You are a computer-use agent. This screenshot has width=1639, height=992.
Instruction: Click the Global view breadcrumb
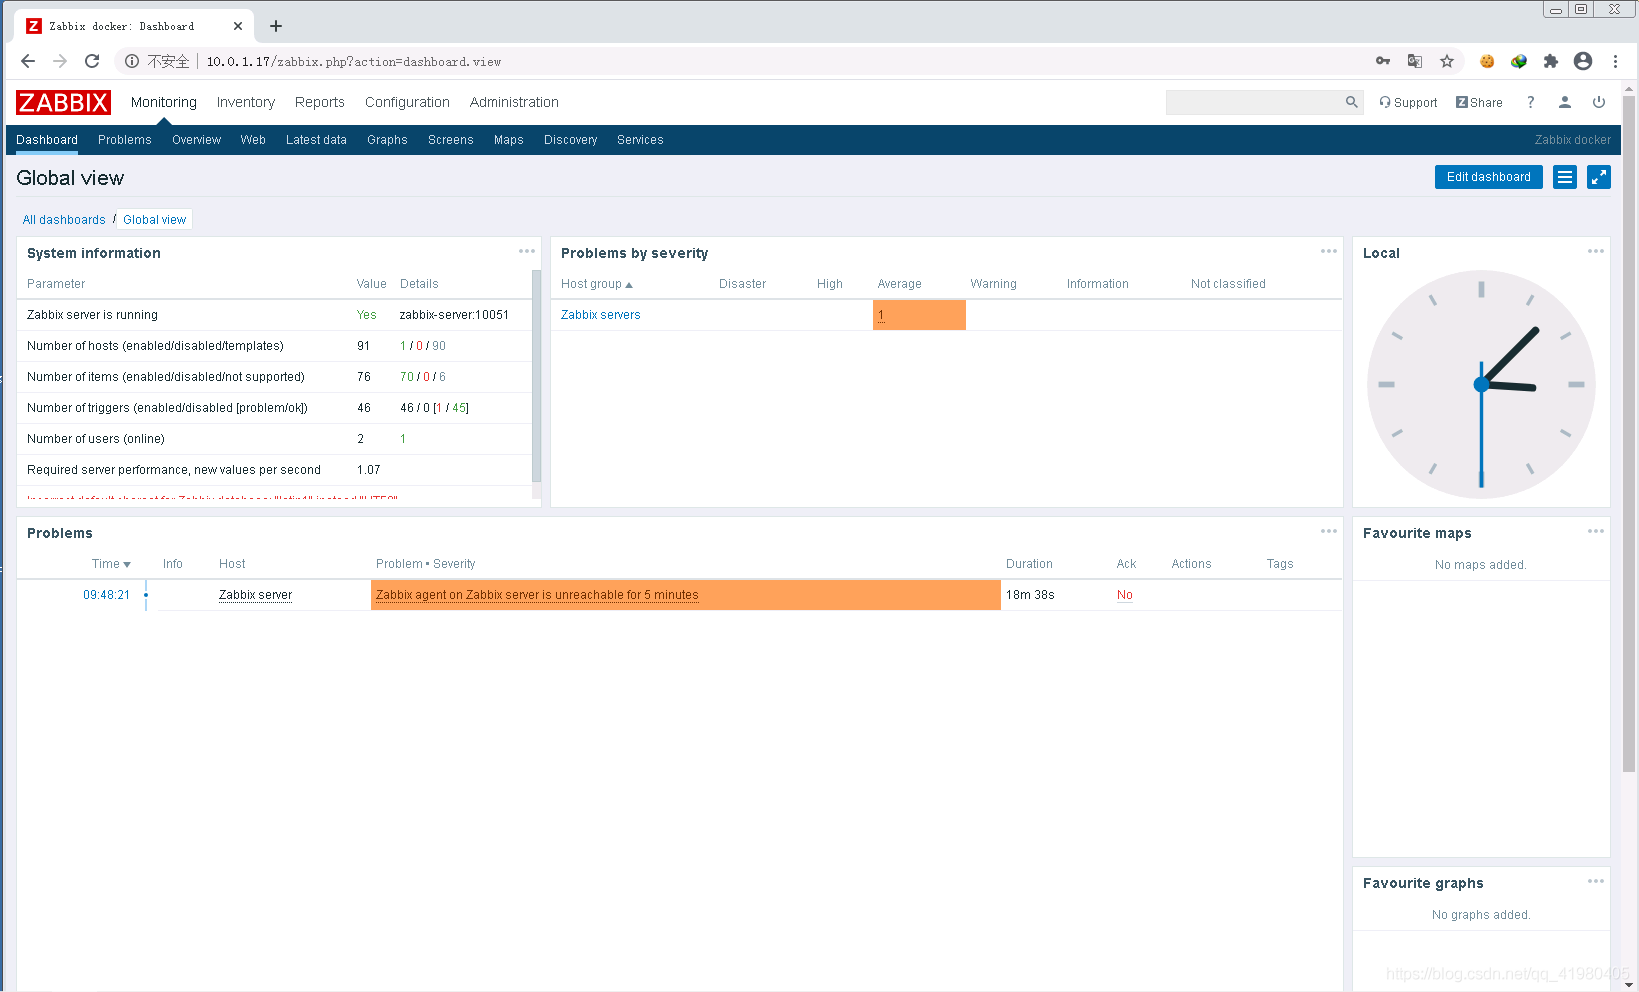coord(155,220)
